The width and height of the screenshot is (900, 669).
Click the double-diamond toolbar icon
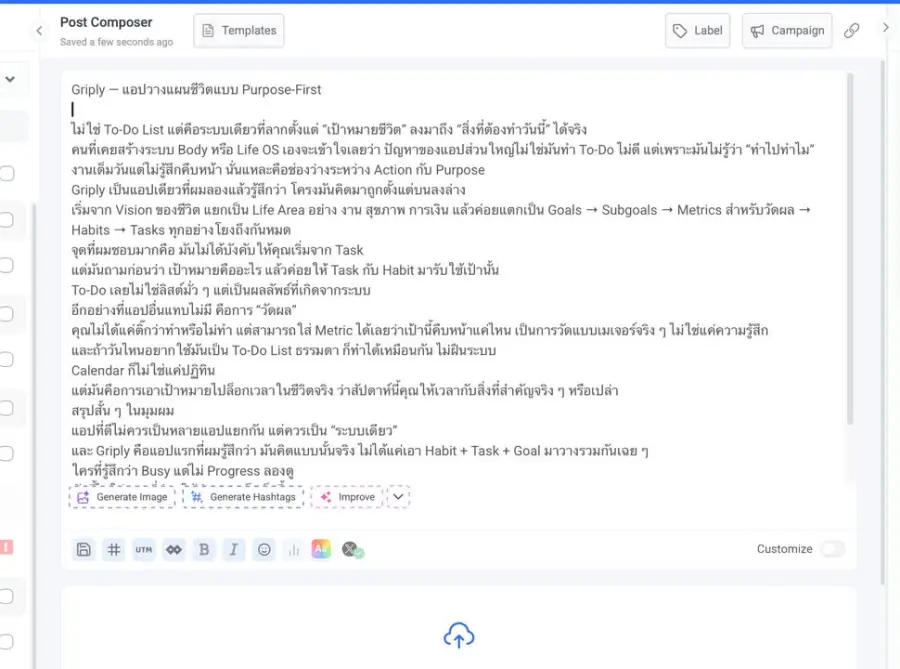pyautogui.click(x=174, y=550)
